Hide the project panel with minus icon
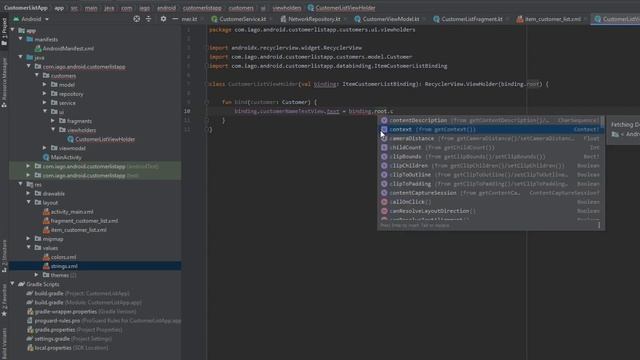Image resolution: width=640 pixels, height=360 pixels. (175, 19)
